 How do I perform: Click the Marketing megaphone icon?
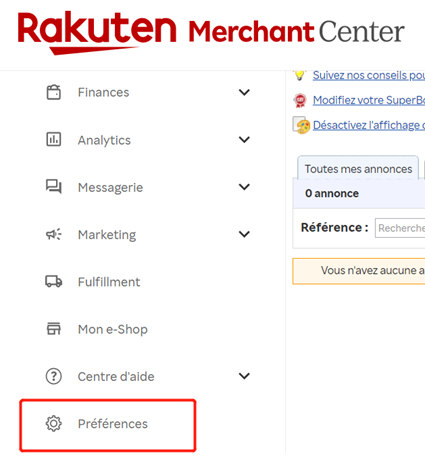point(54,234)
